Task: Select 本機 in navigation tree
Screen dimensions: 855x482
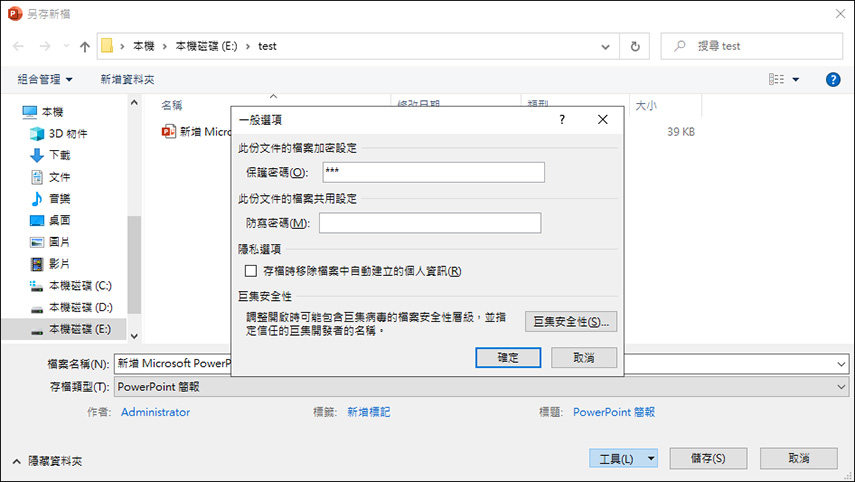Action: [52, 112]
